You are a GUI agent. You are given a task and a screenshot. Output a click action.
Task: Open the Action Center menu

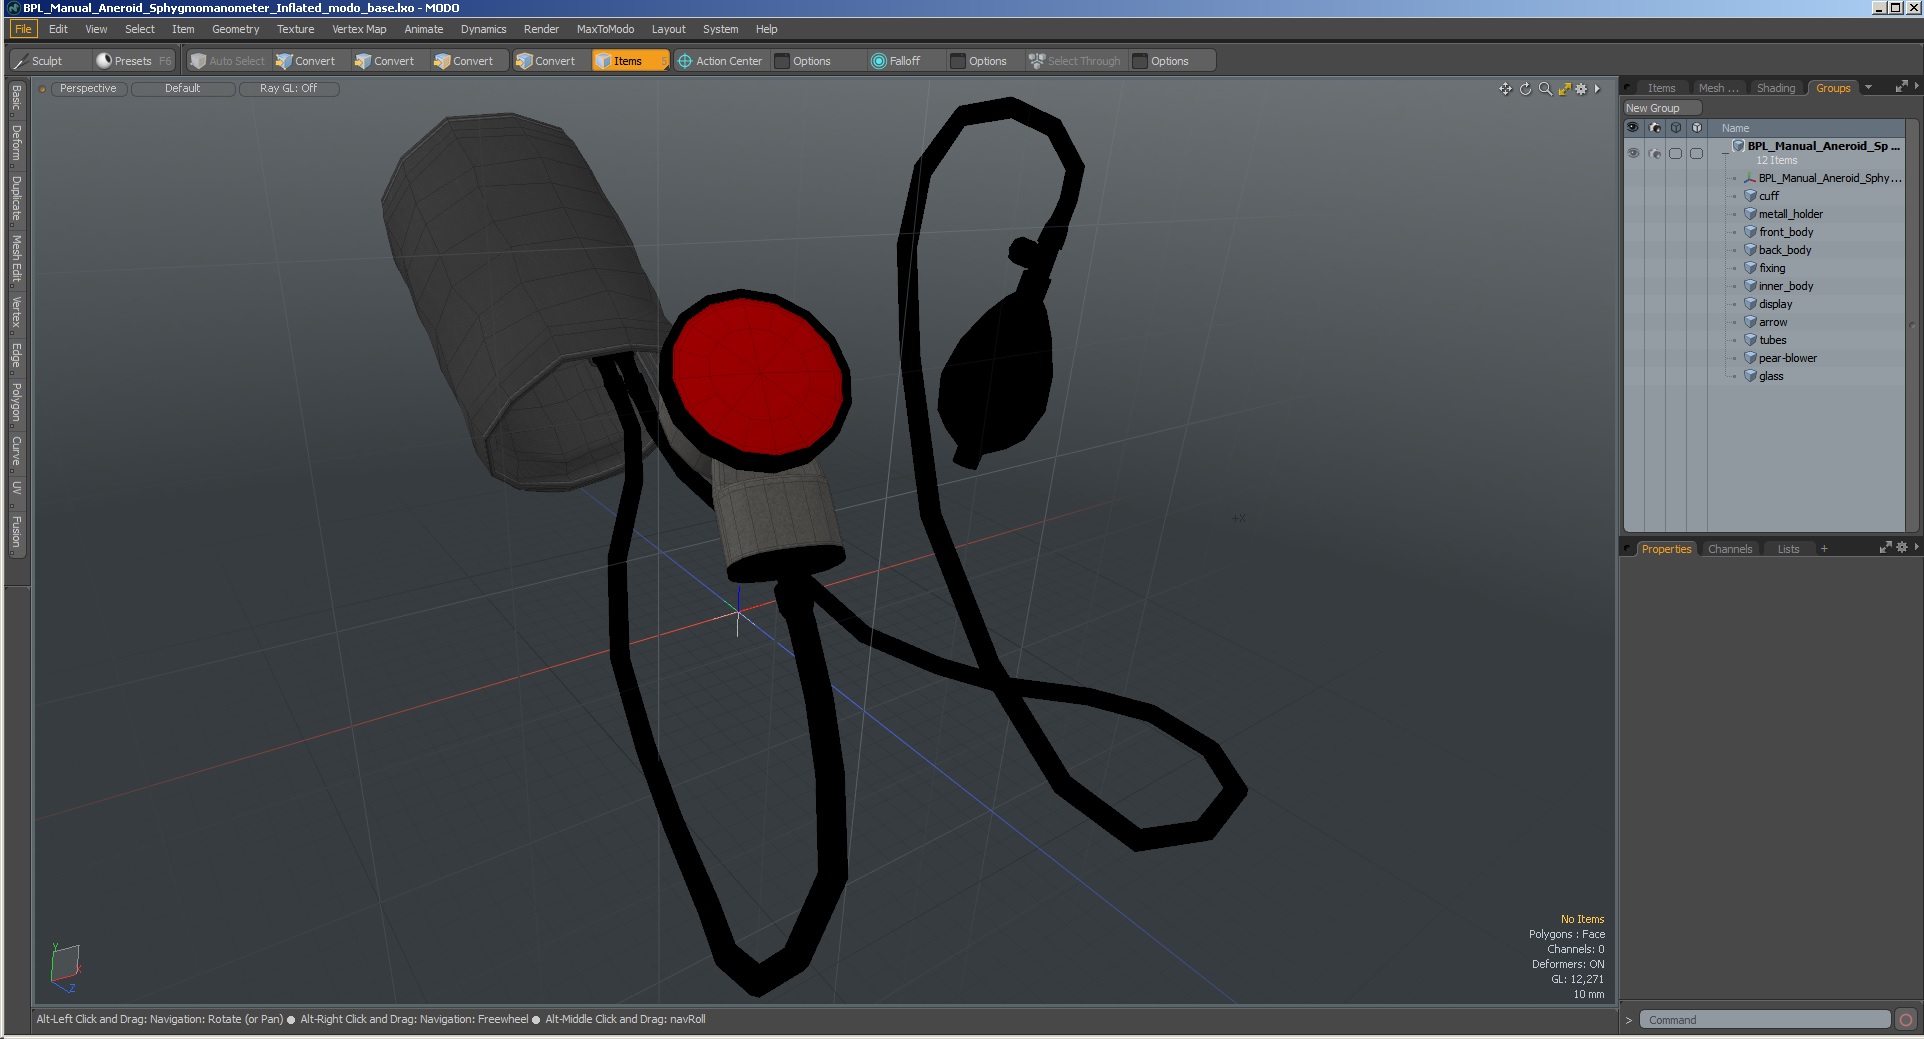click(720, 61)
